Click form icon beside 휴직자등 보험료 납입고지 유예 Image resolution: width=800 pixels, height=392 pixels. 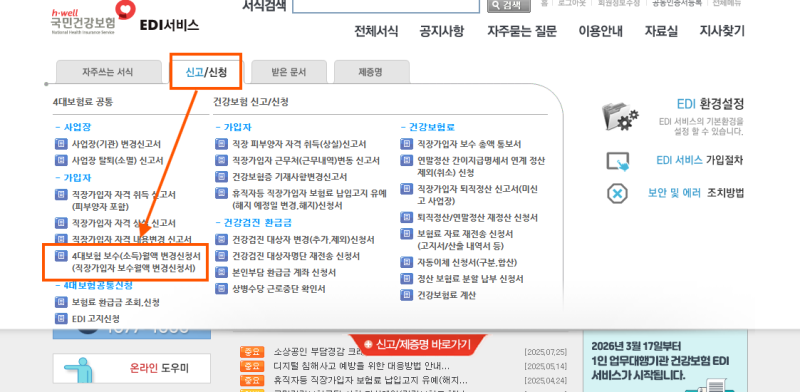pyautogui.click(x=221, y=193)
